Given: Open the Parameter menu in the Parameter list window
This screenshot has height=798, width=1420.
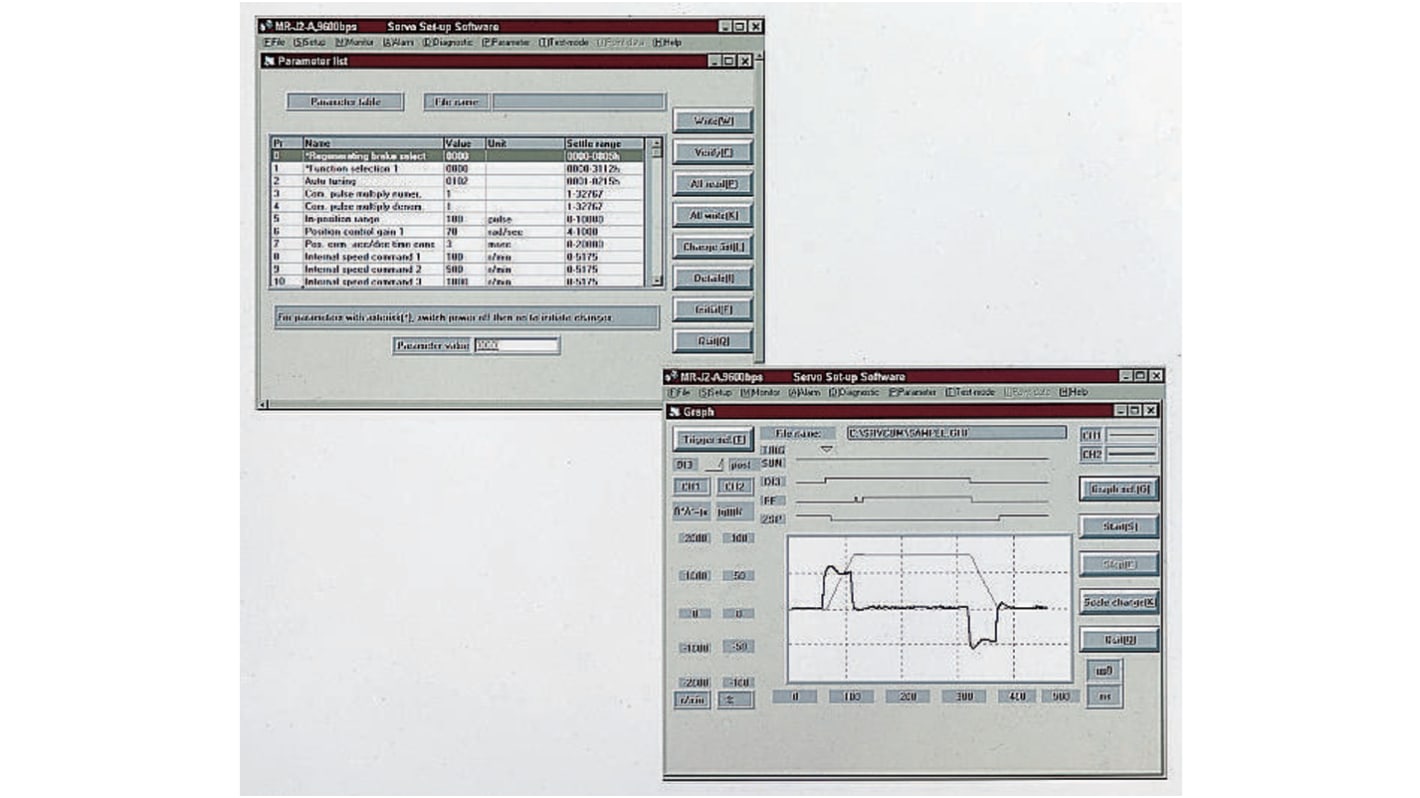Looking at the screenshot, I should [x=506, y=43].
